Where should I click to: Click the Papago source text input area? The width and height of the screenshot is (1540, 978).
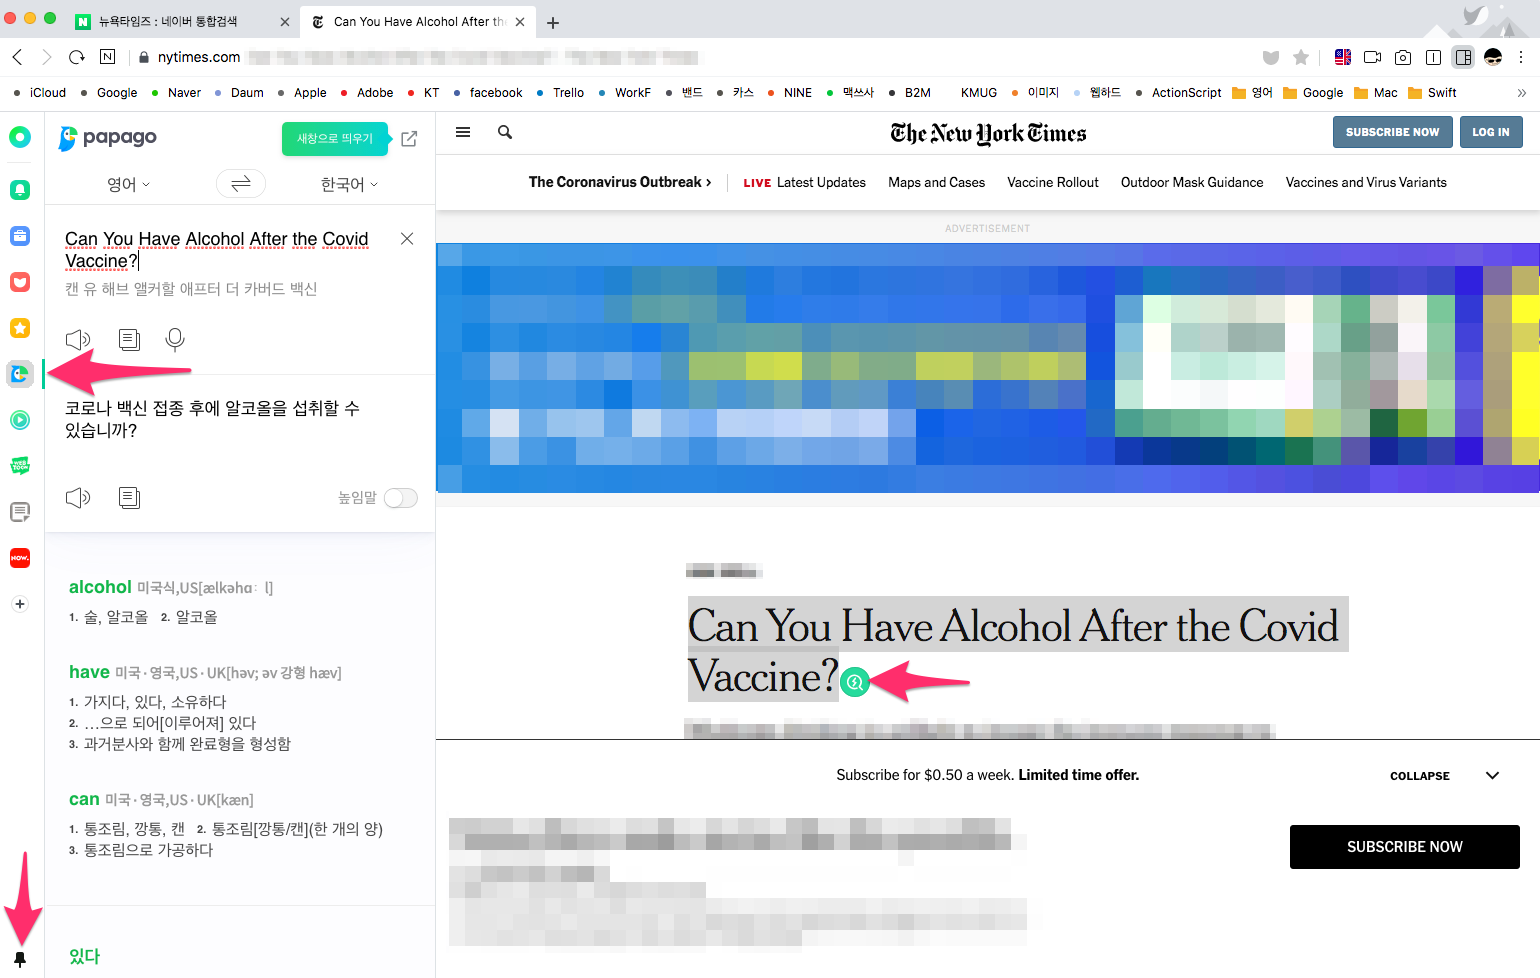click(217, 250)
